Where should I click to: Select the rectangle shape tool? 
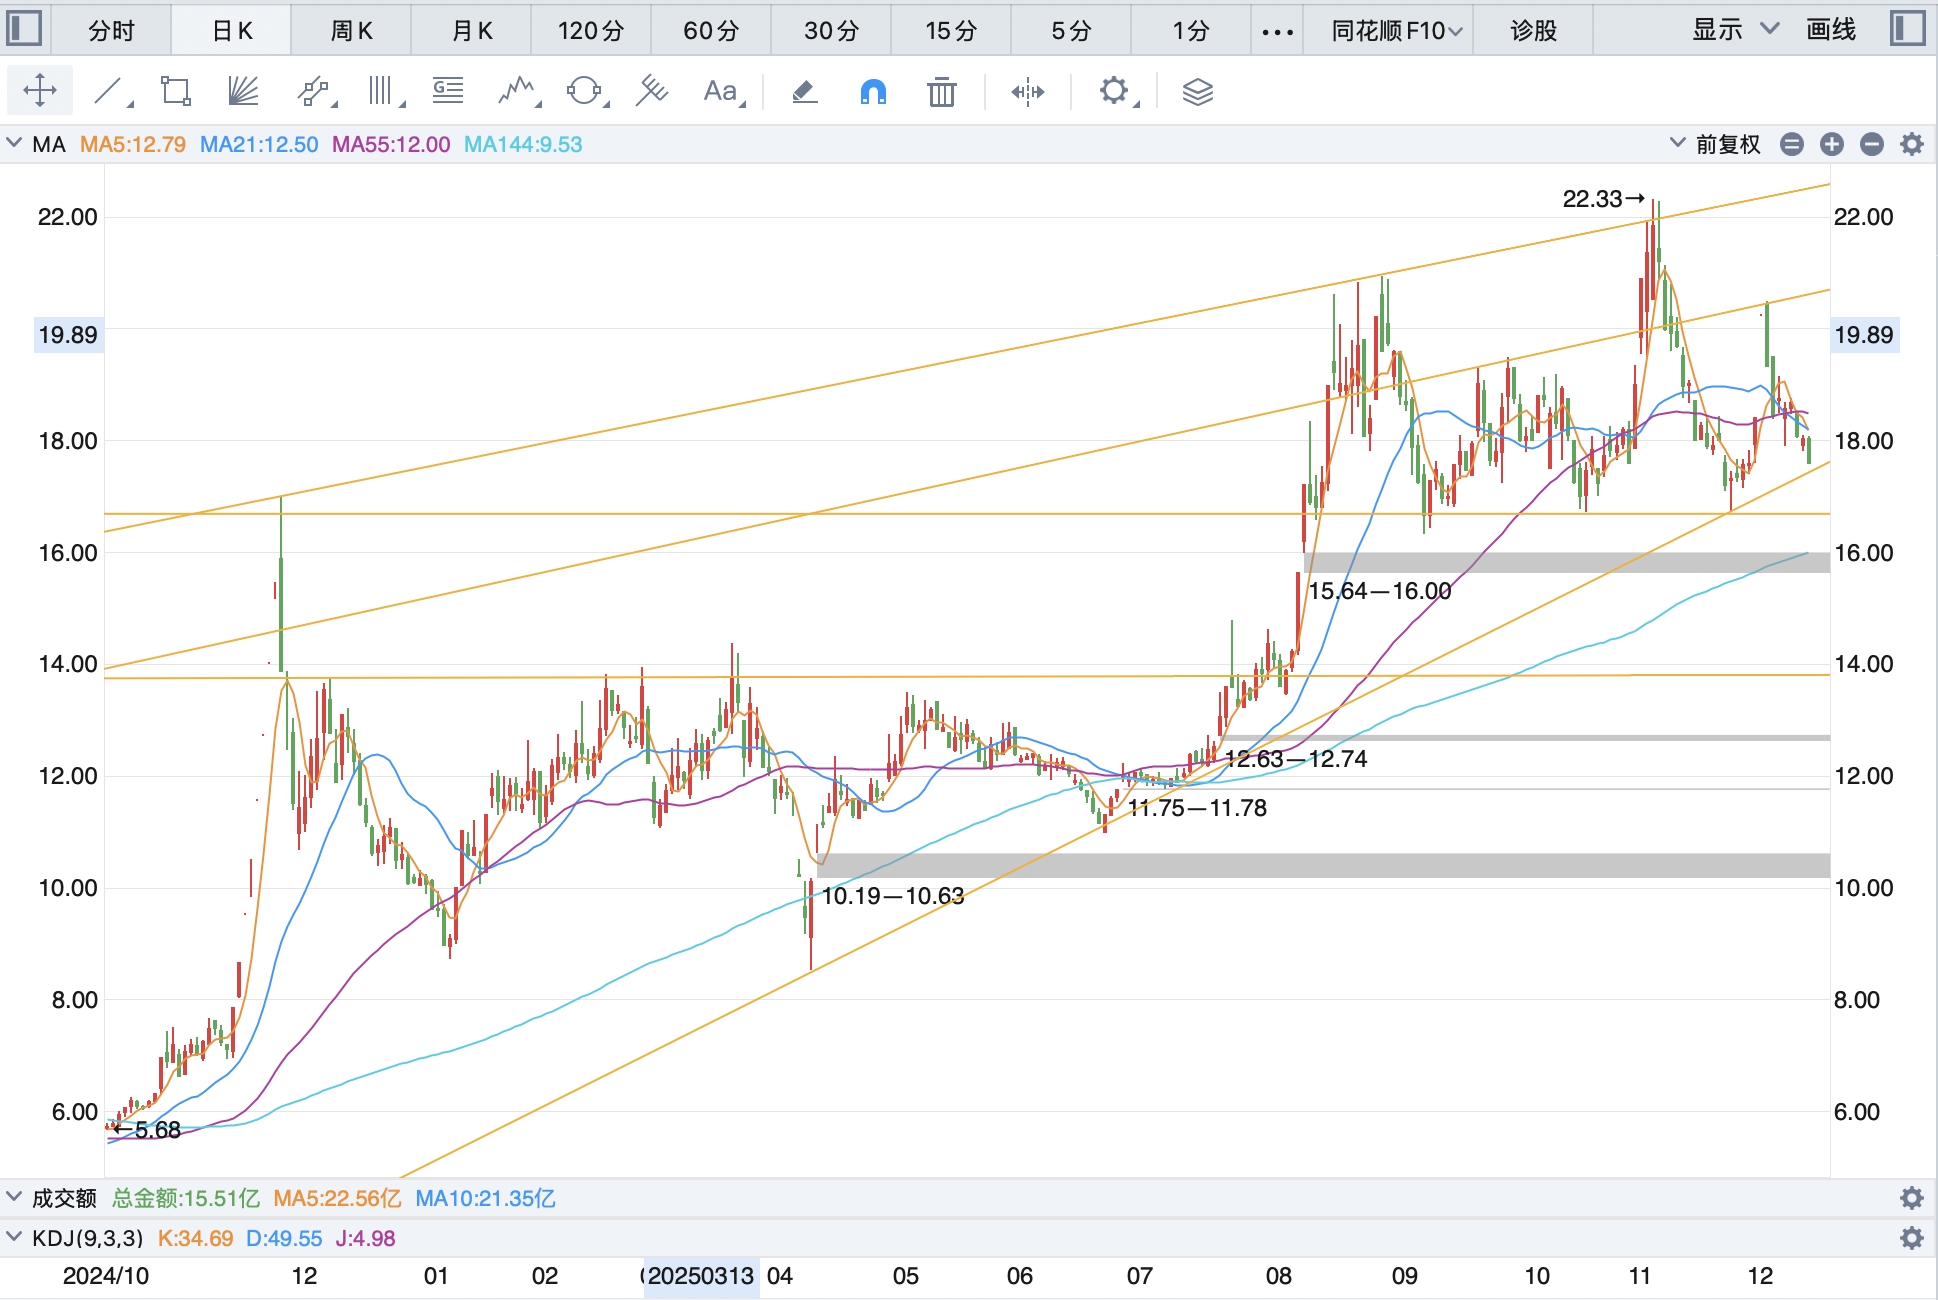(176, 92)
